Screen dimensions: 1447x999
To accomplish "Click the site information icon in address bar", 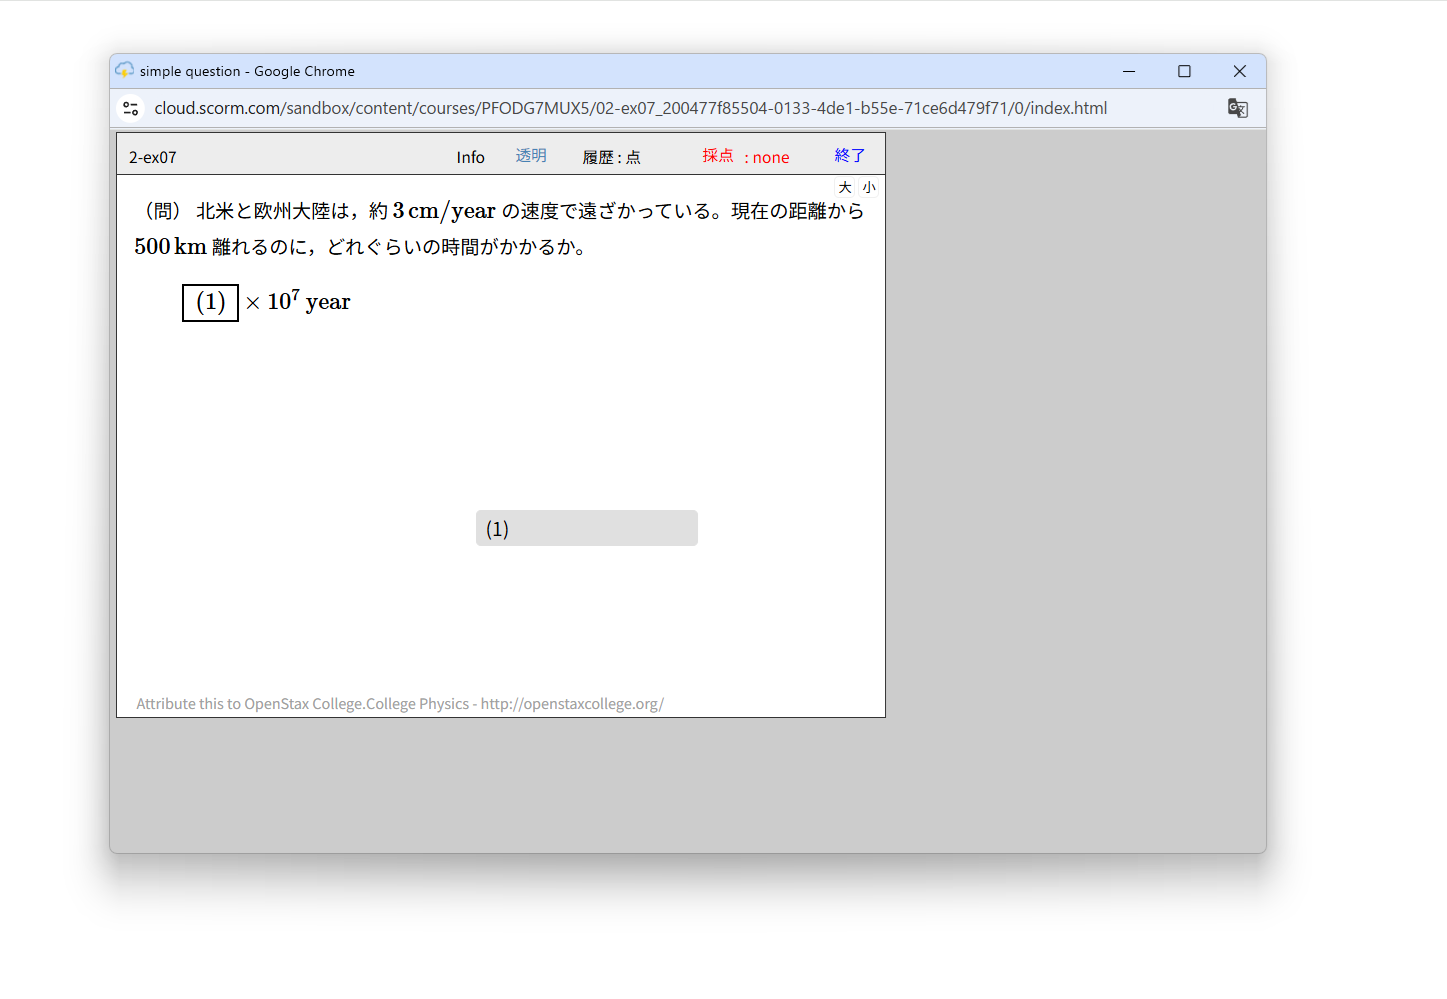I will point(131,108).
